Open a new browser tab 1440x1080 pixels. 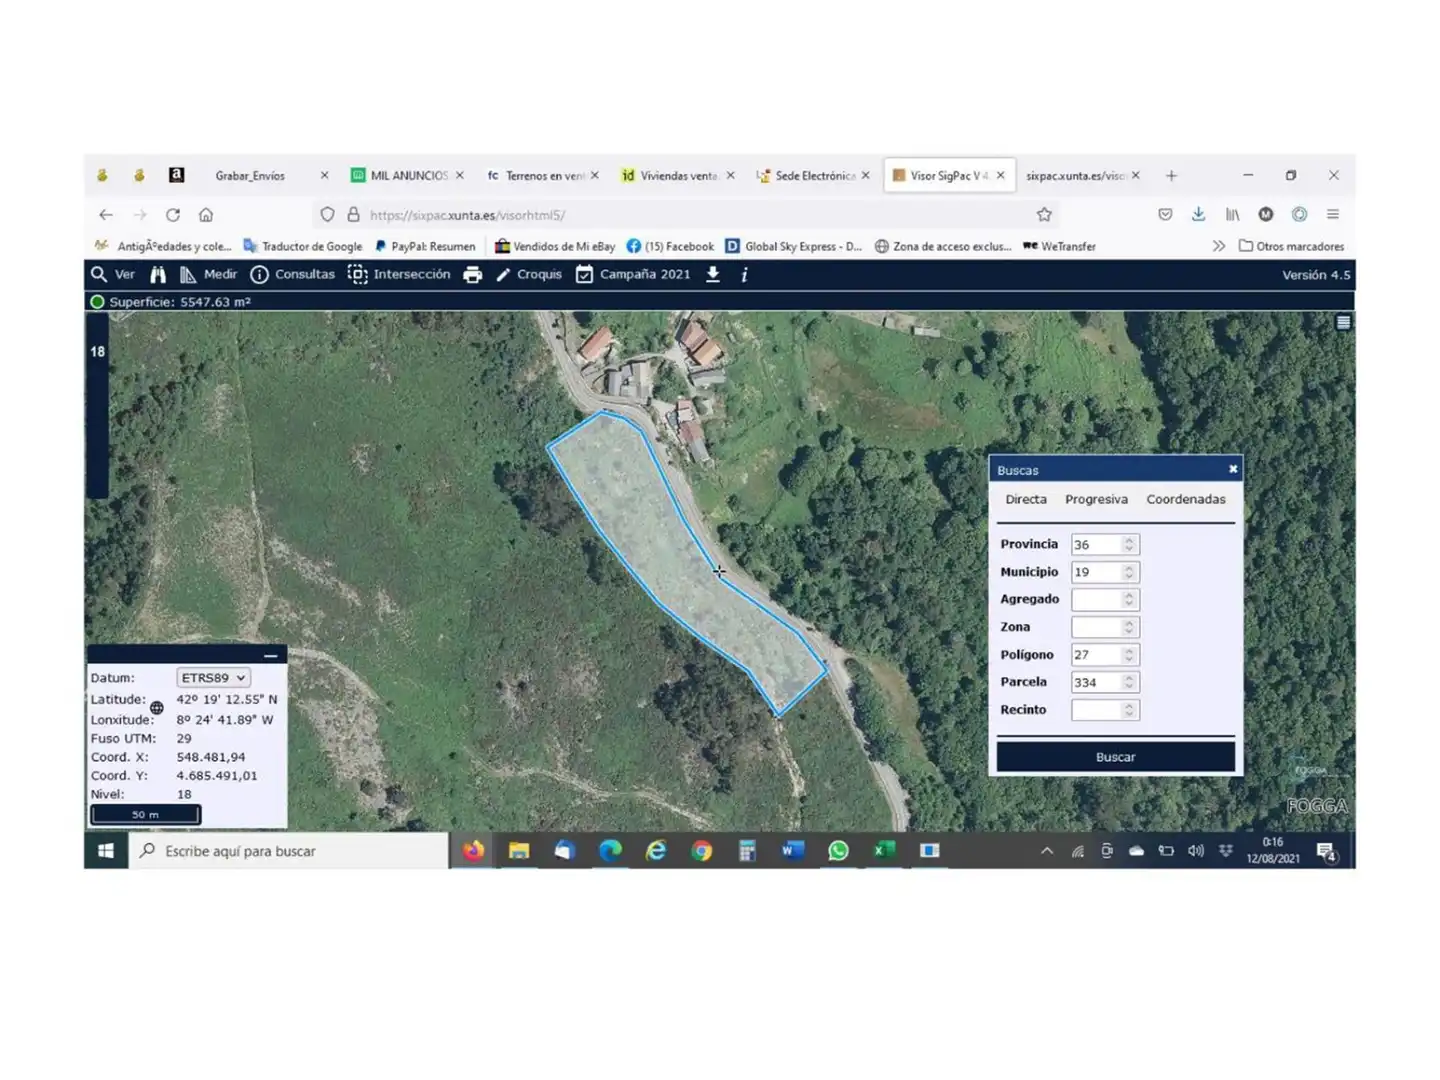coord(1171,175)
